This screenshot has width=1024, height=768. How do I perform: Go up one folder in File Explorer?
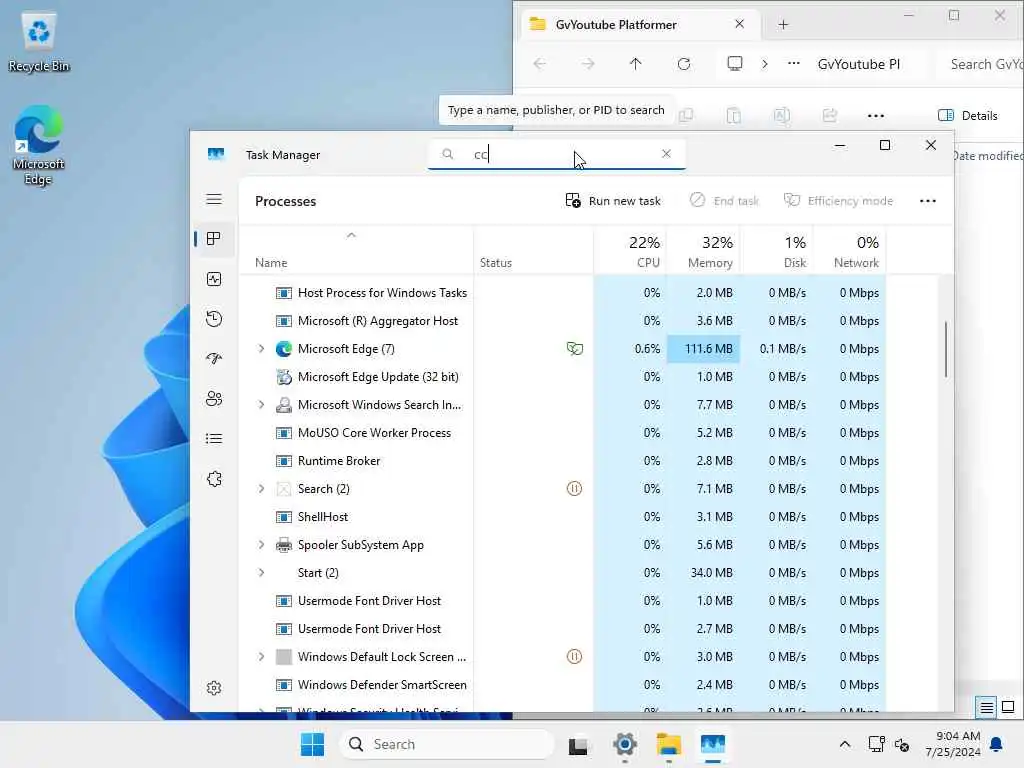[x=635, y=64]
